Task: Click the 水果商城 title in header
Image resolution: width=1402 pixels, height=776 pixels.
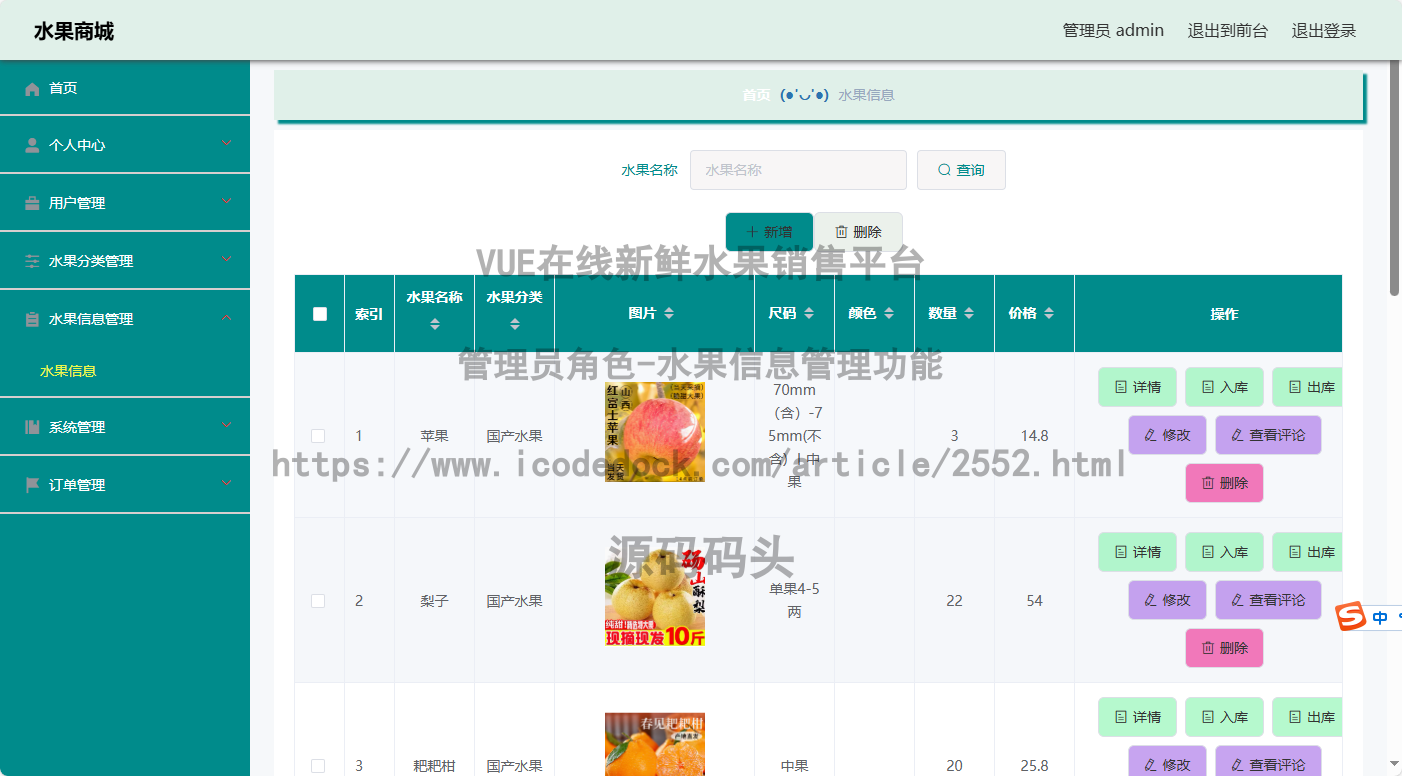Action: [x=74, y=31]
